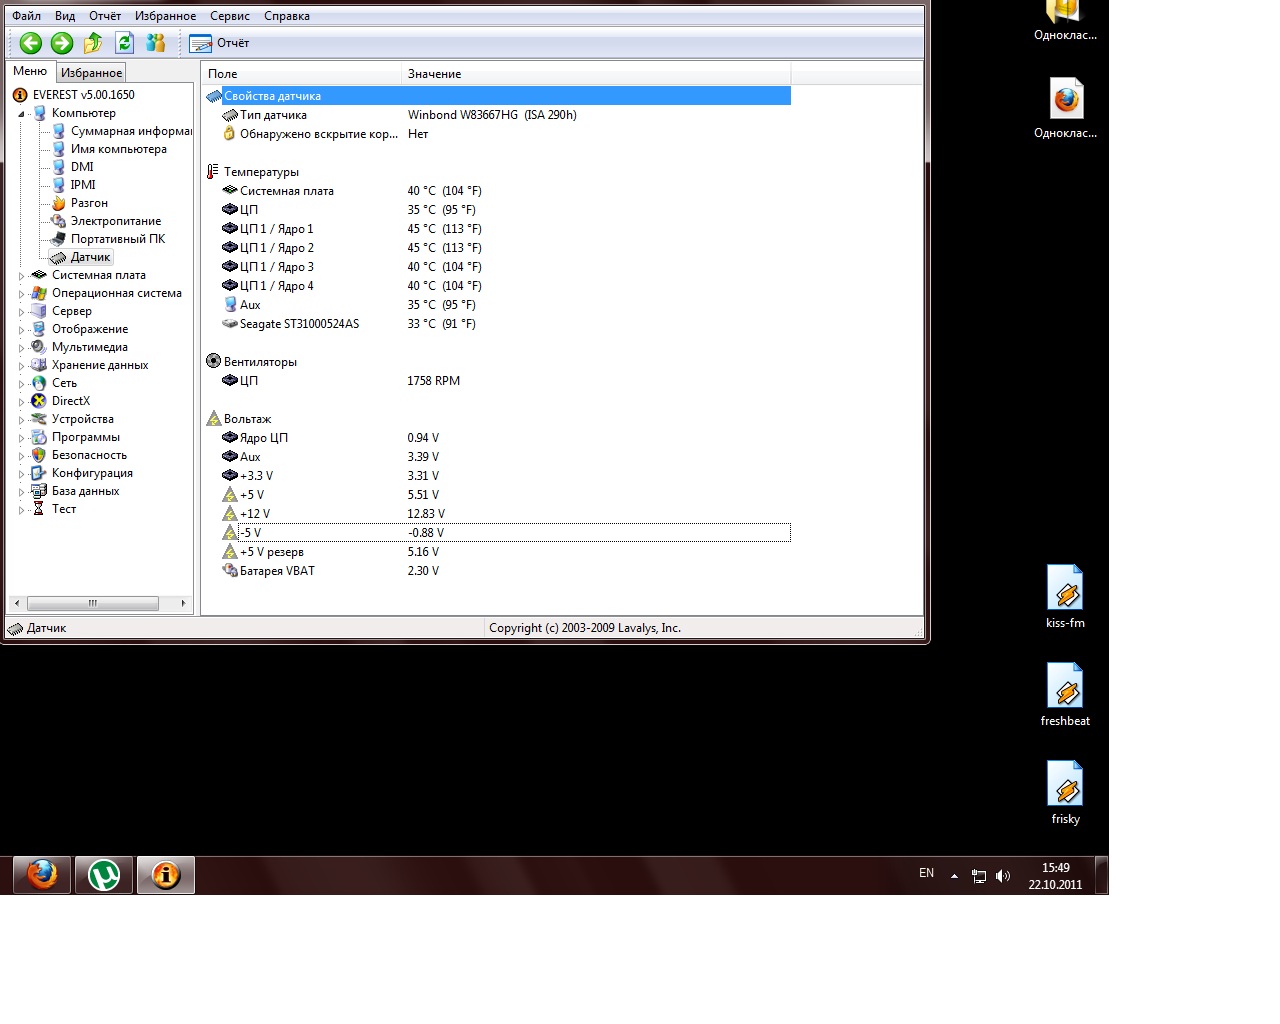Viewport: 1280px width, 1024px height.
Task: Click the Firefox icon in the taskbar
Action: pos(42,875)
